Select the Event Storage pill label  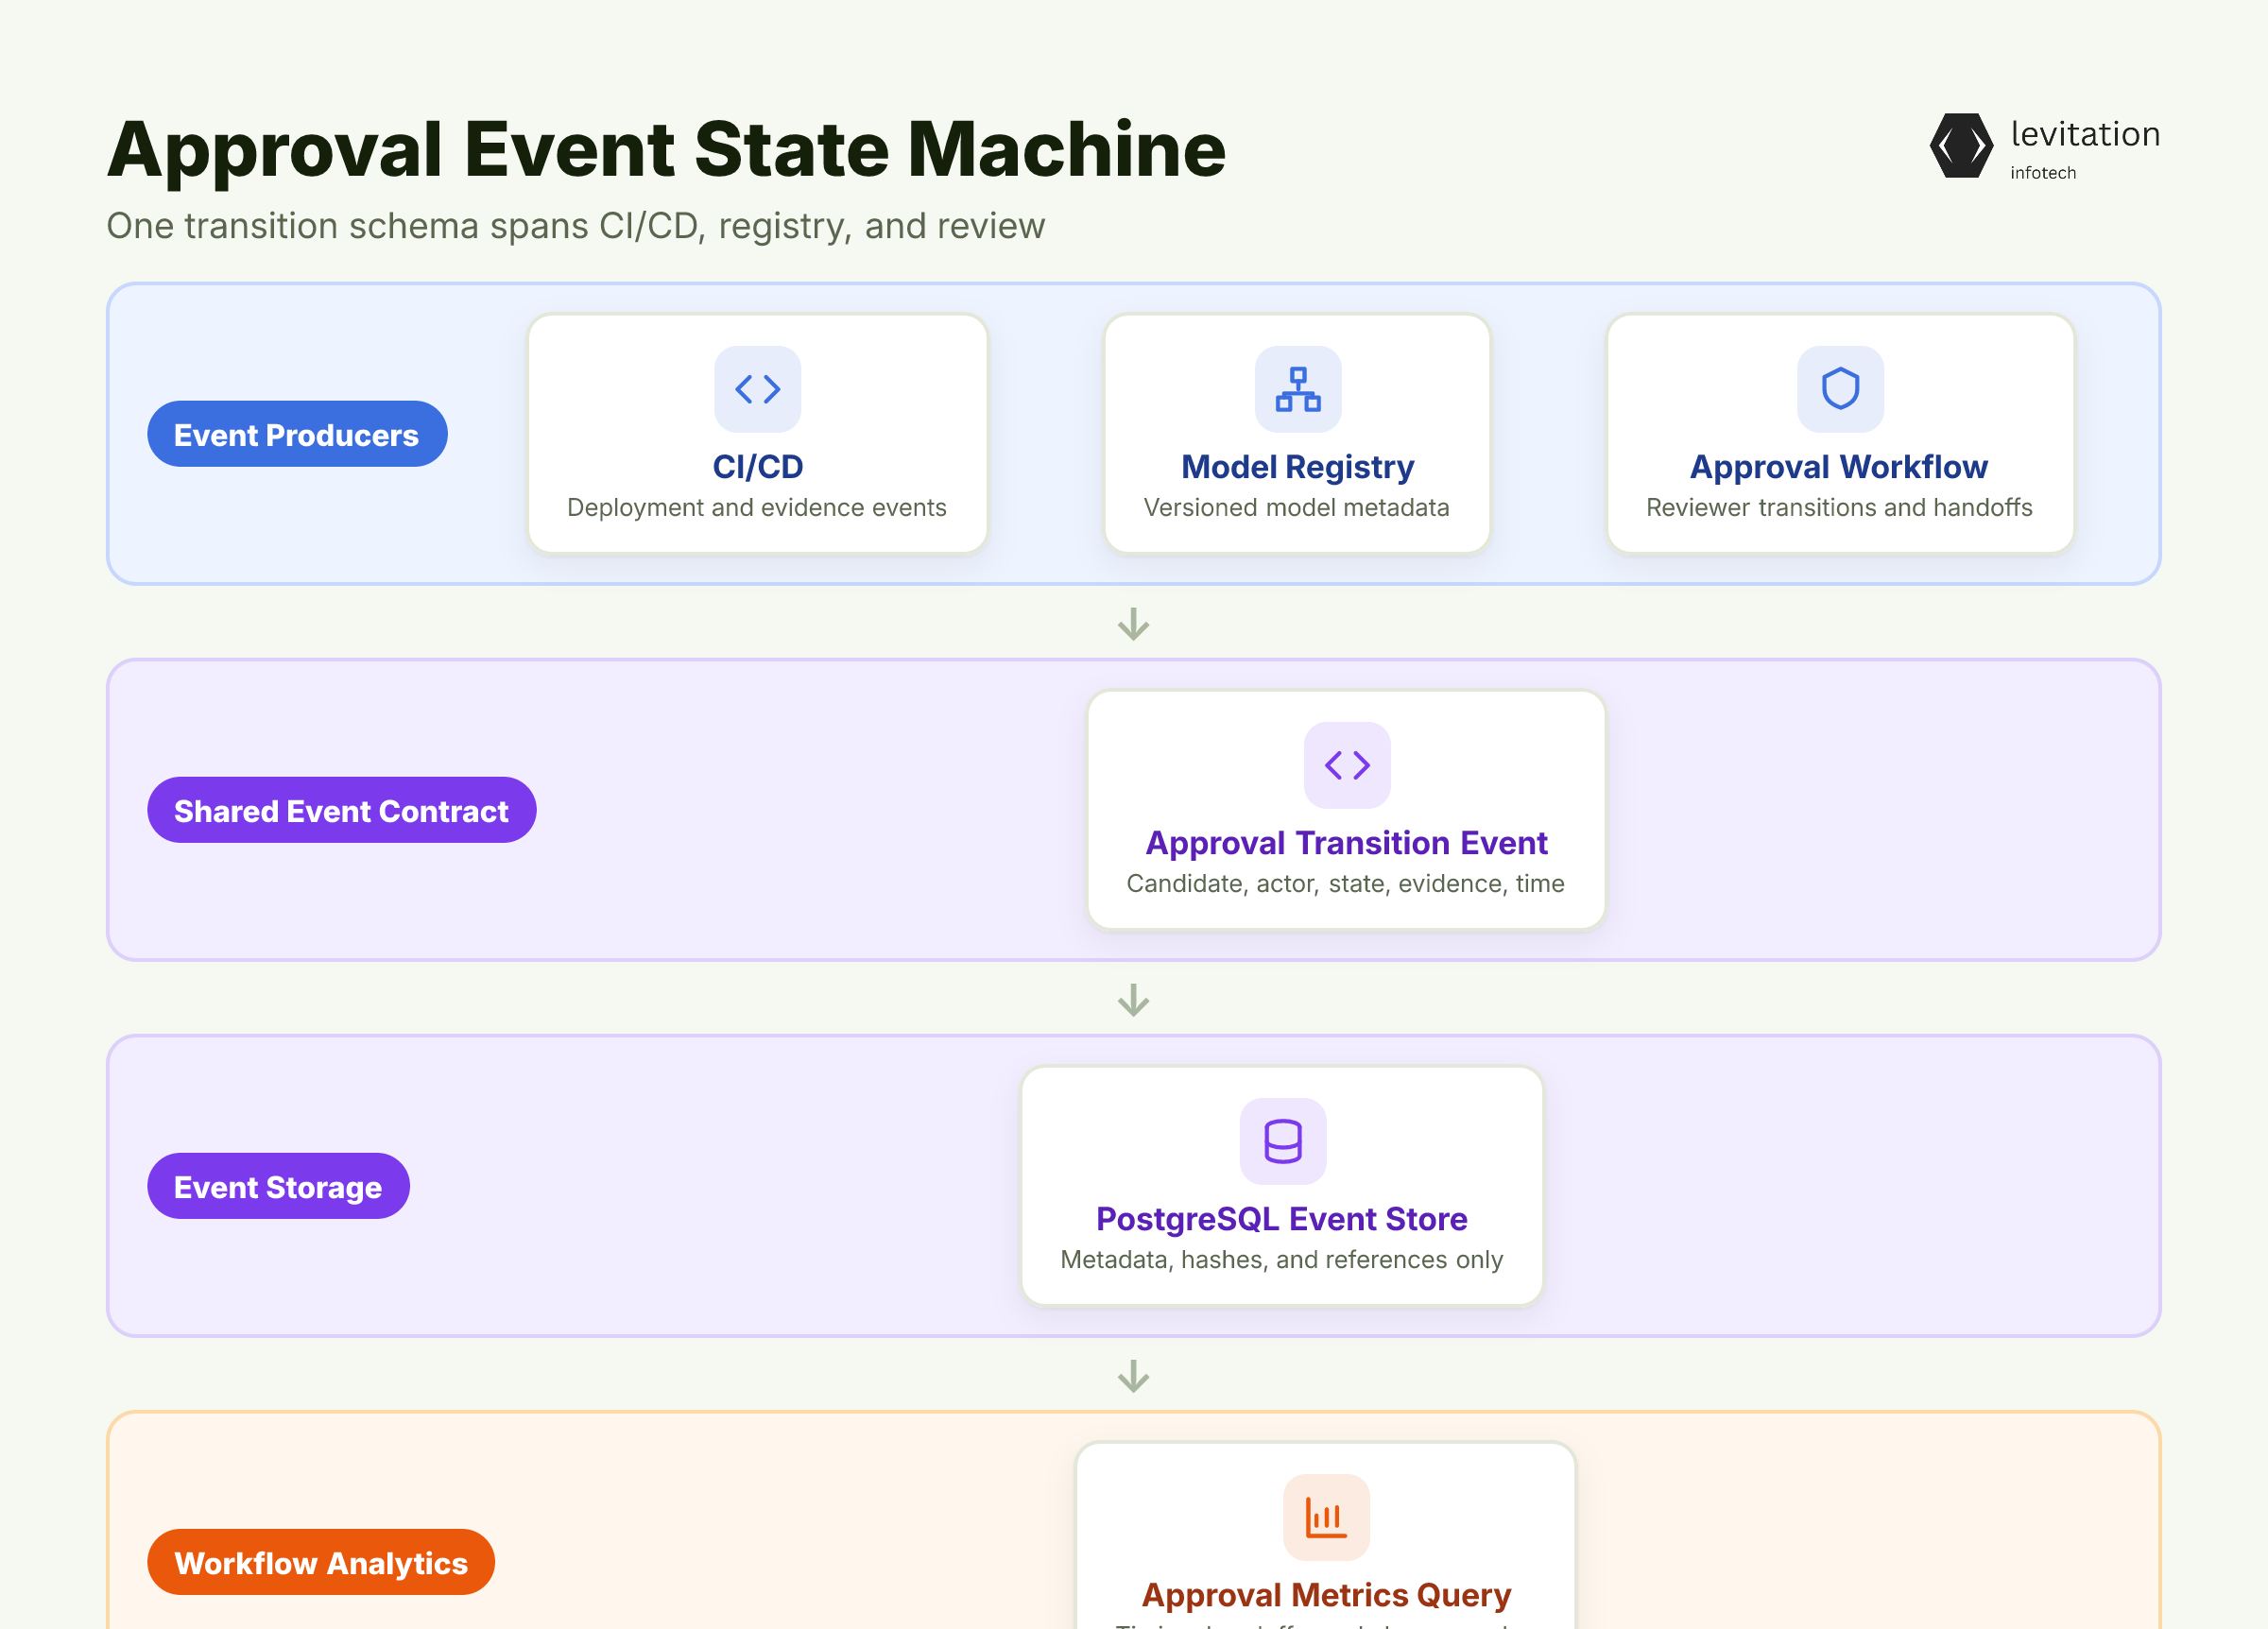point(279,1186)
